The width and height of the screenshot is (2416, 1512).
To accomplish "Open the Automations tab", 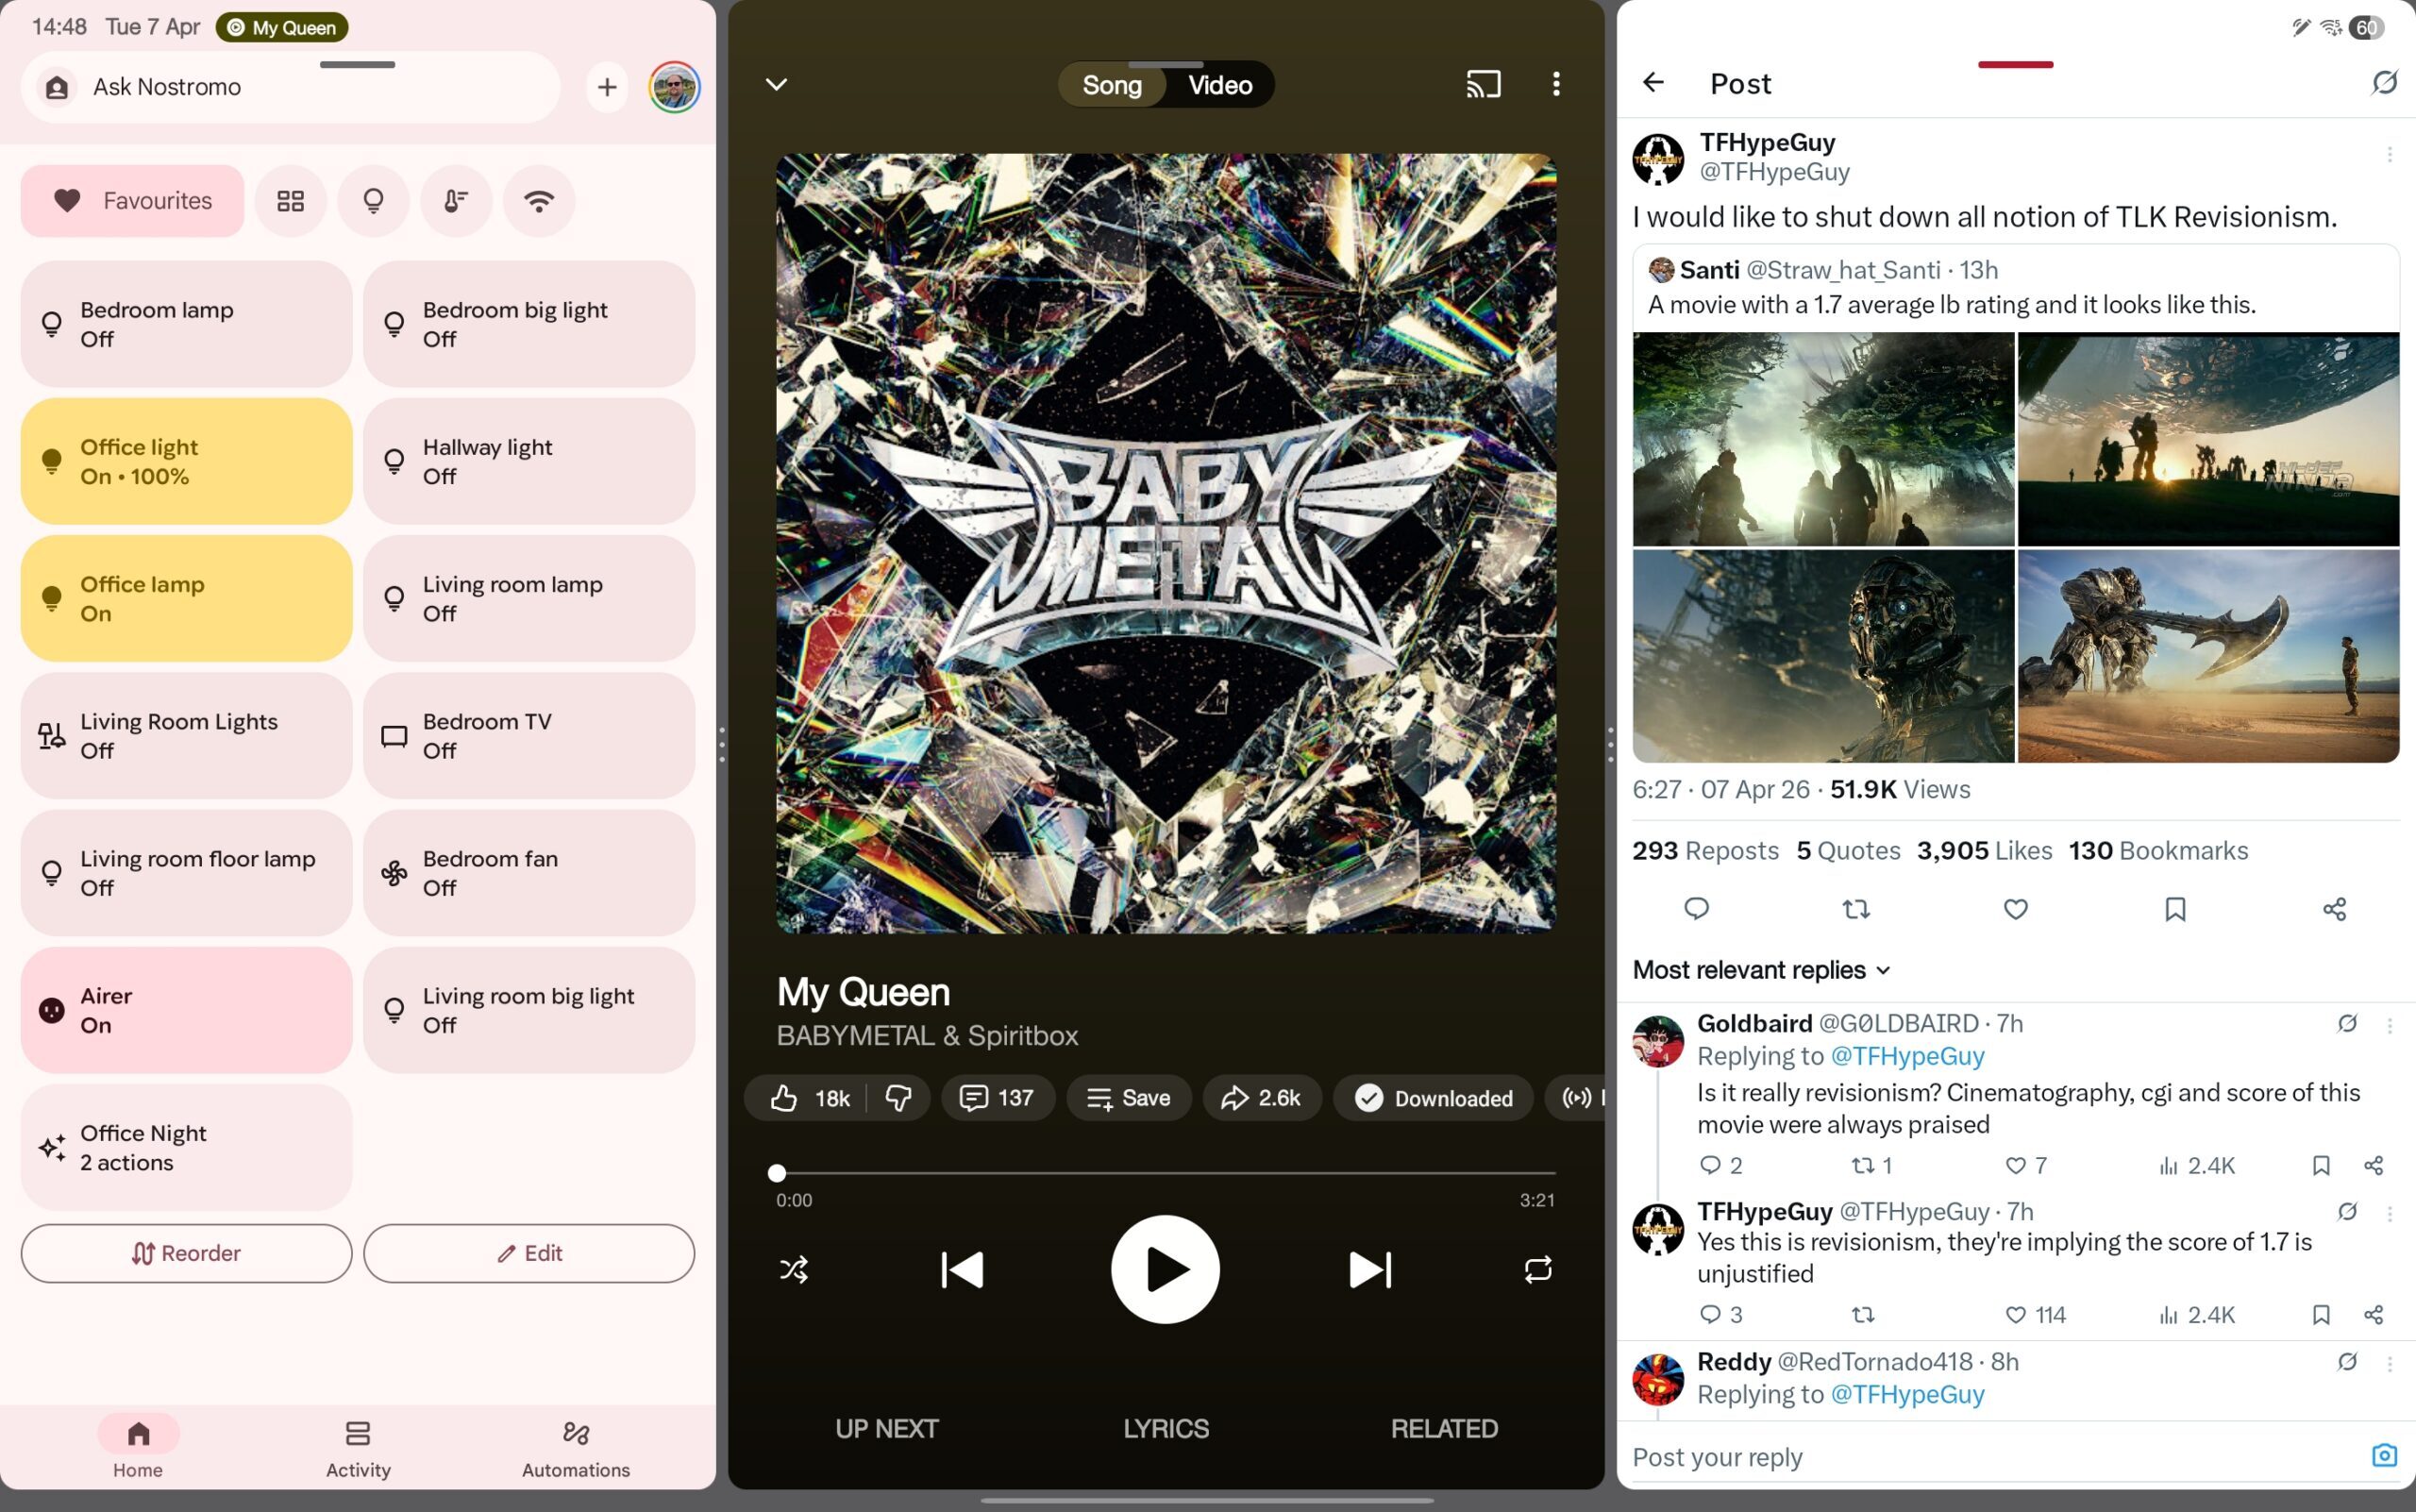I will click(575, 1447).
